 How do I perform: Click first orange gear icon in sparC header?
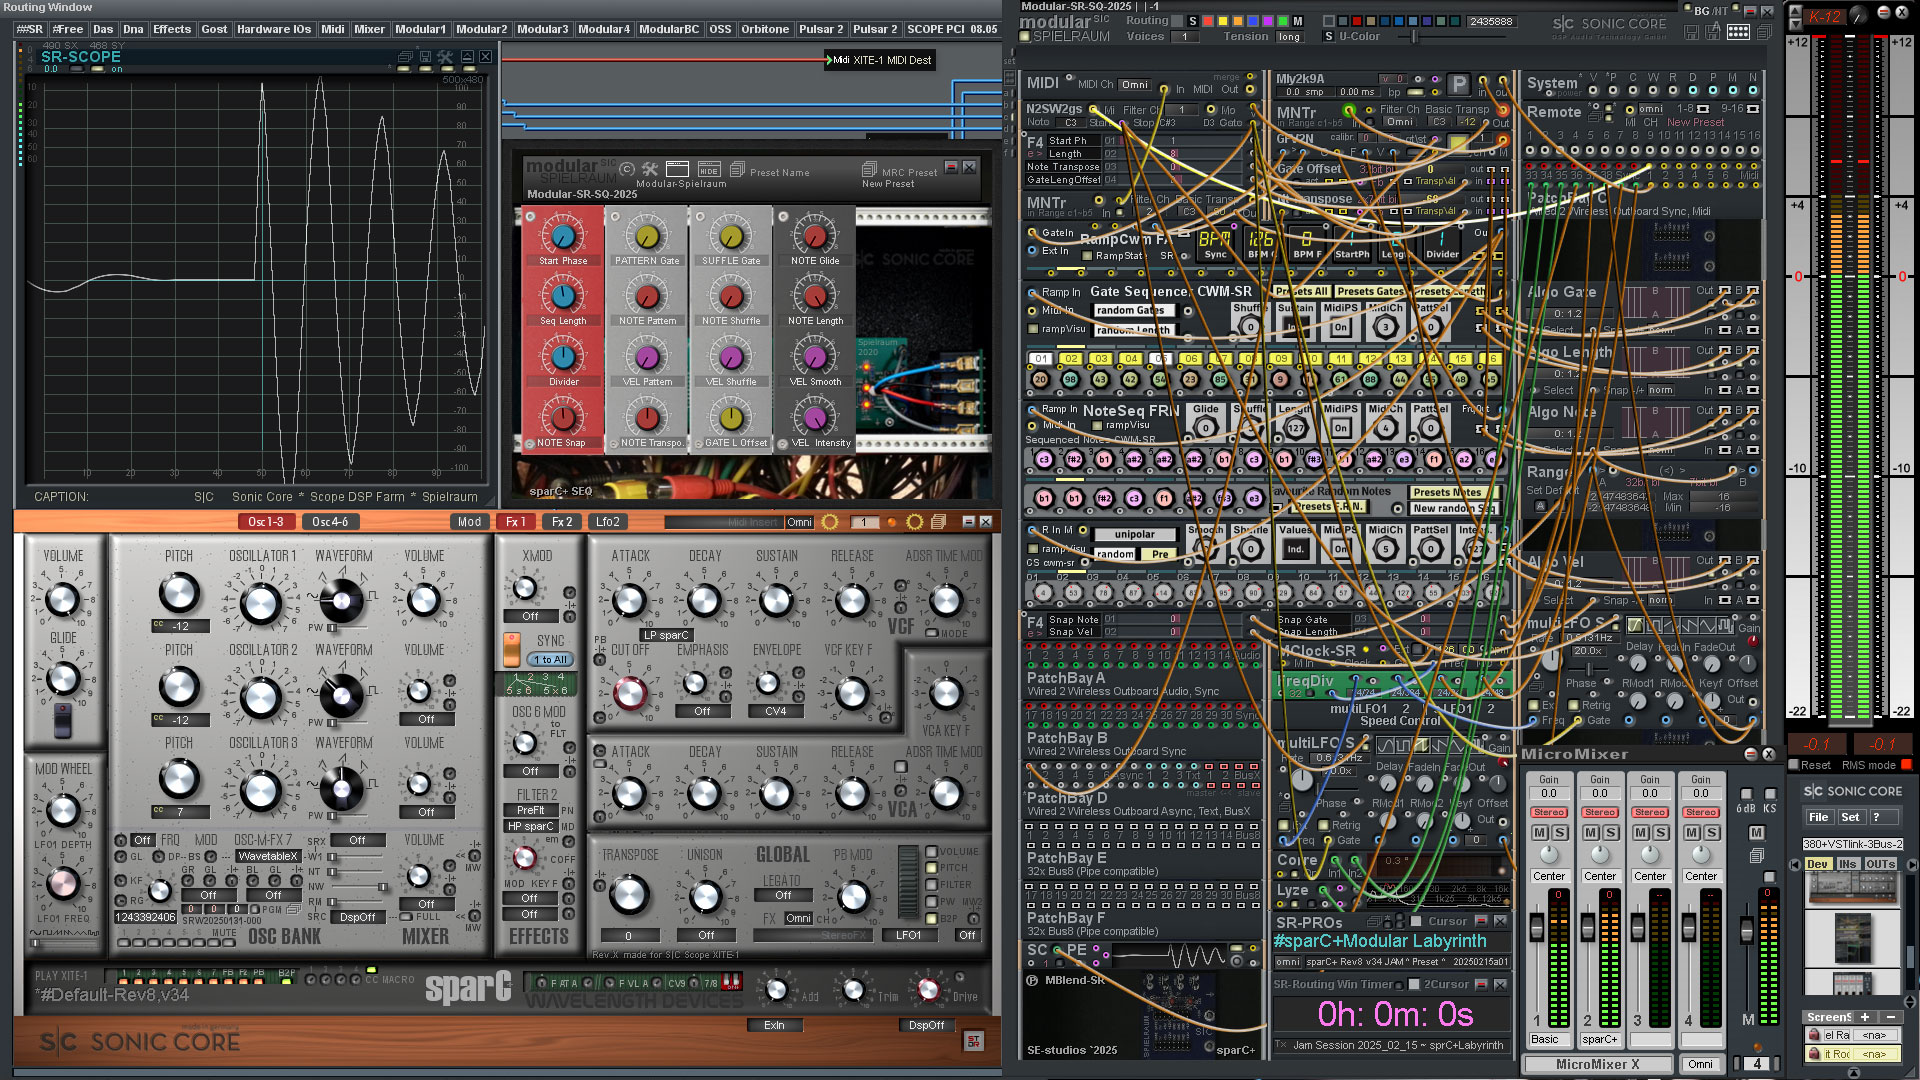830,522
